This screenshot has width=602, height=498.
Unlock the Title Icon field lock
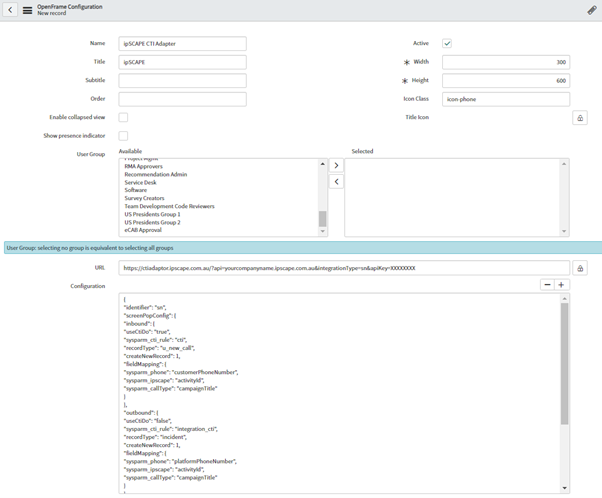pos(580,118)
